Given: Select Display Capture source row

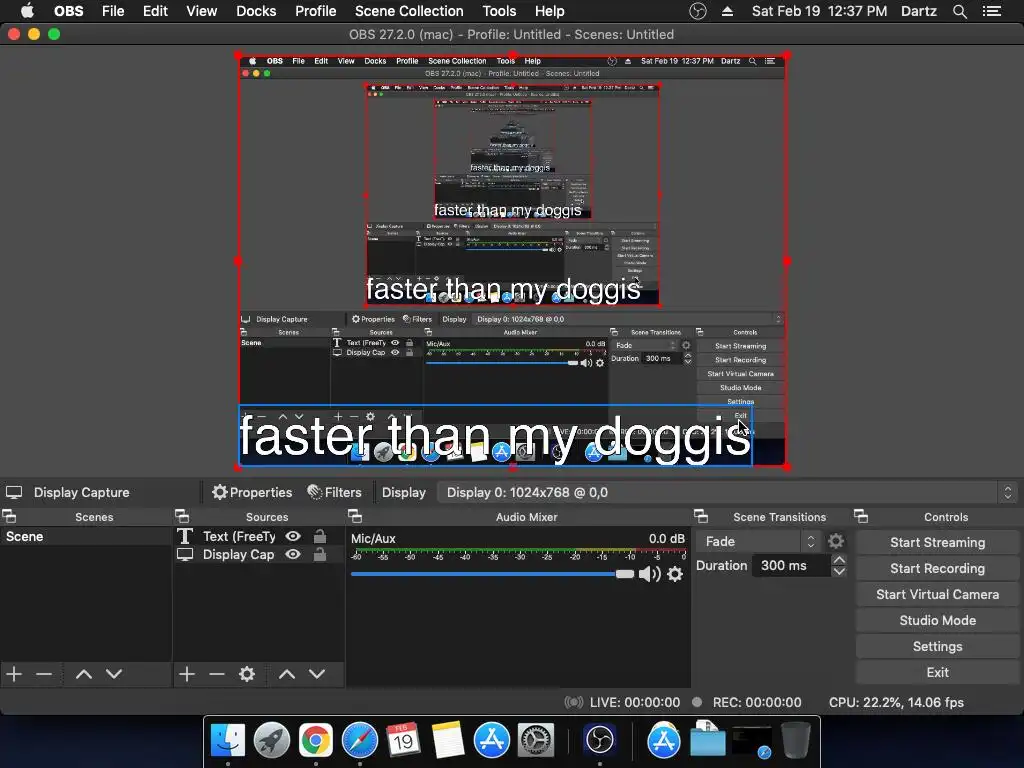Looking at the screenshot, I should (x=259, y=554).
